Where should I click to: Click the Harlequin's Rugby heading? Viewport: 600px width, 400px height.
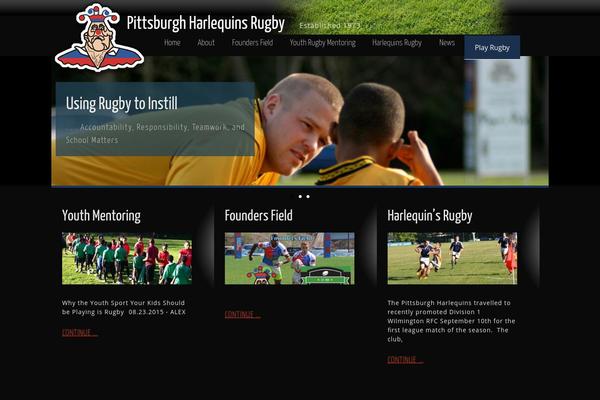pyautogui.click(x=430, y=216)
